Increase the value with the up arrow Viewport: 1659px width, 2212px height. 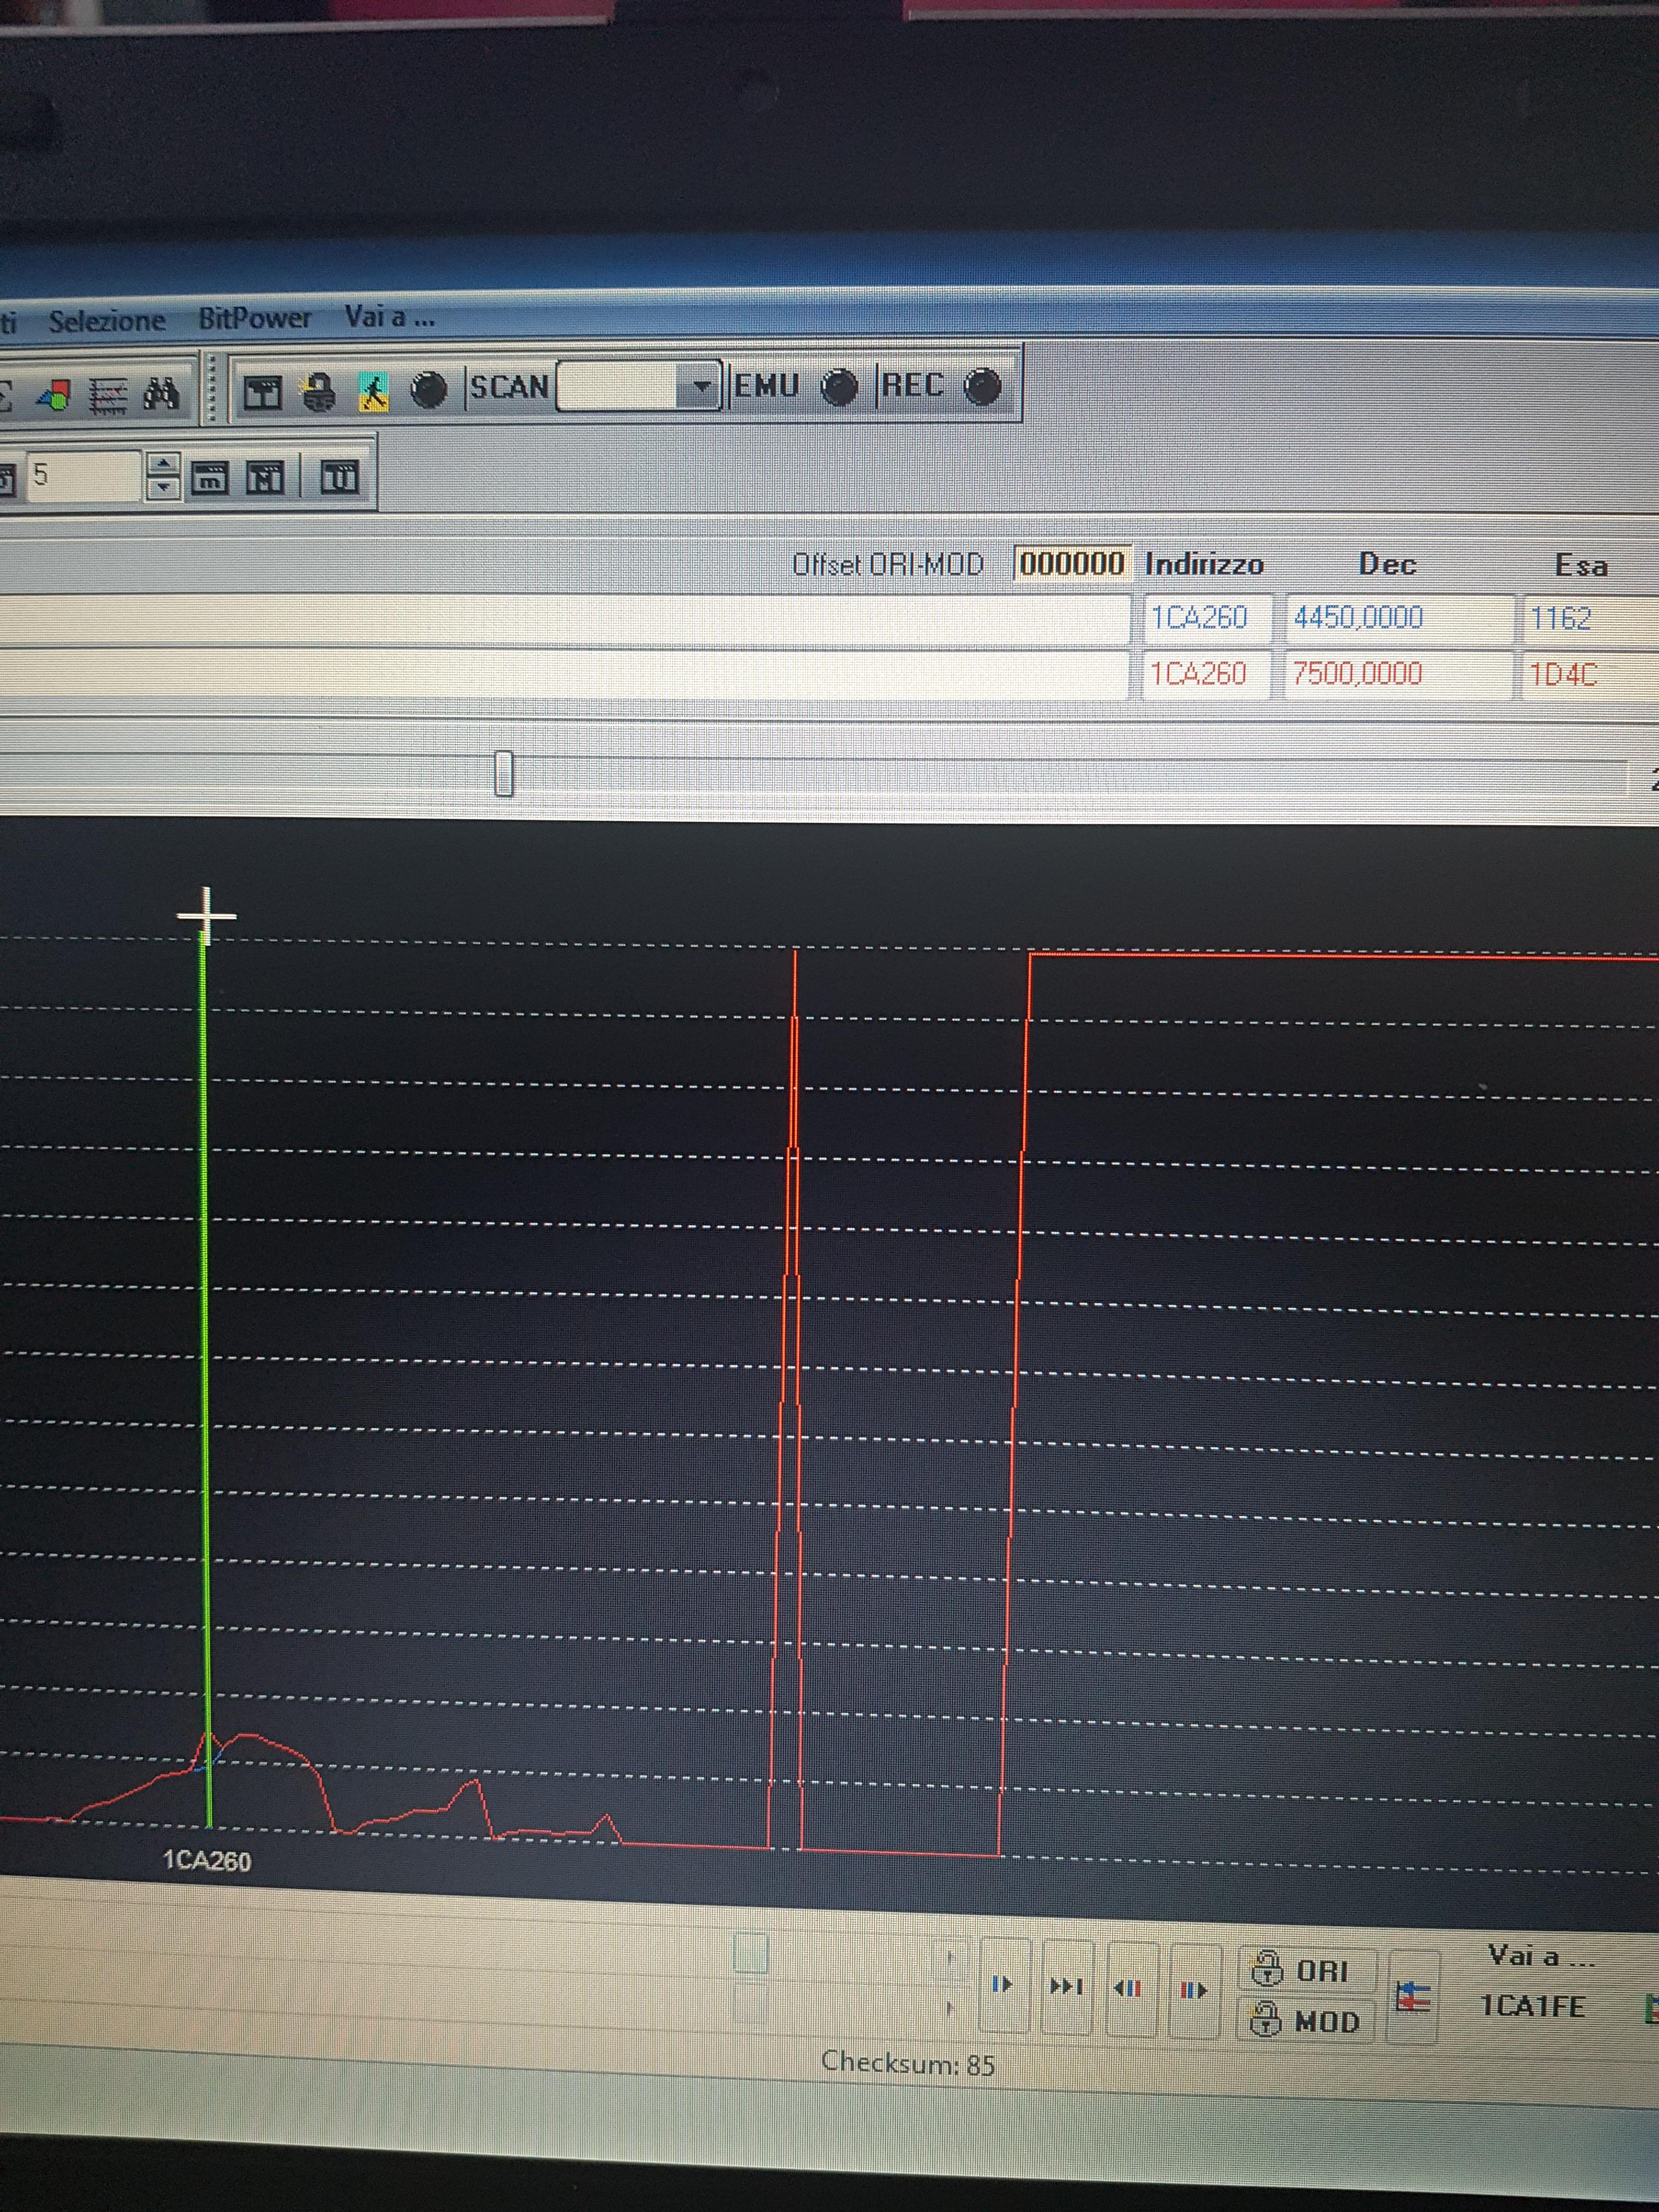coord(163,463)
